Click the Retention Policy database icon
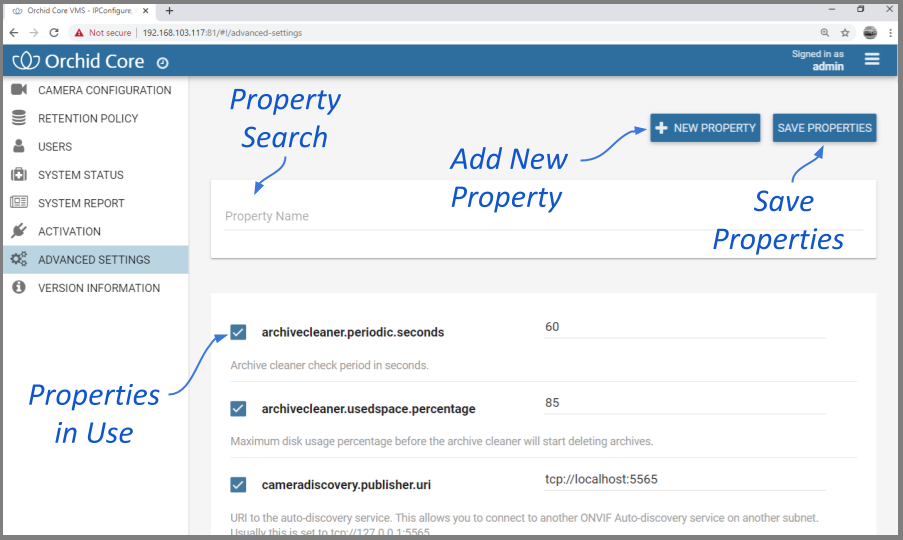This screenshot has height=540, width=903. [x=19, y=117]
